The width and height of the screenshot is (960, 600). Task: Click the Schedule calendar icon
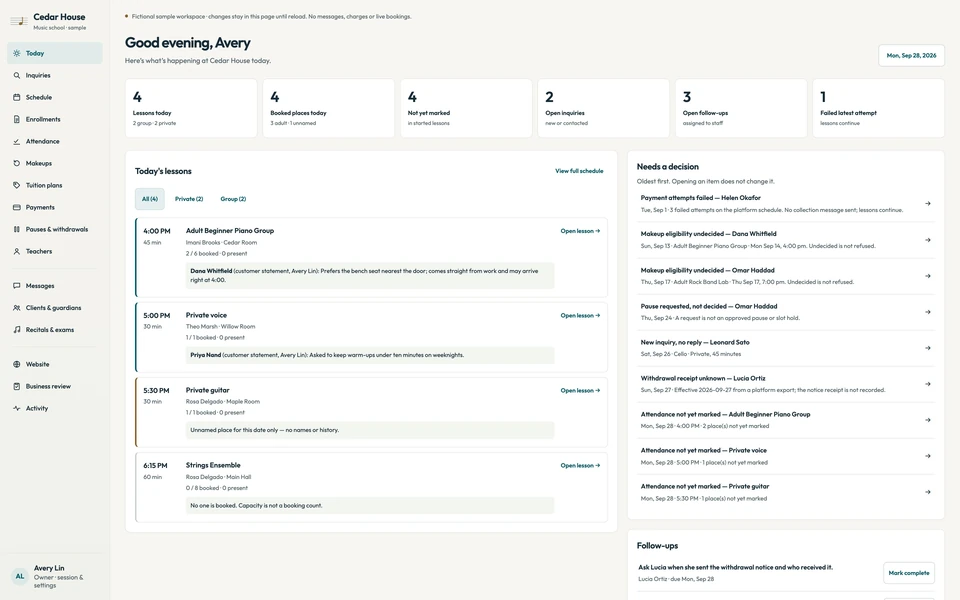tap(17, 97)
